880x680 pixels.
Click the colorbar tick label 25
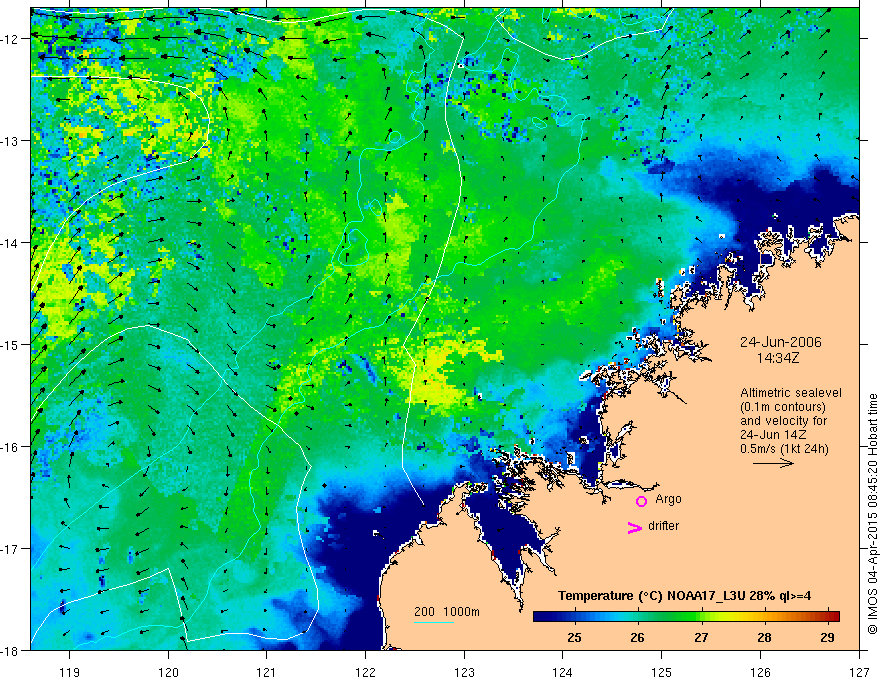click(574, 637)
